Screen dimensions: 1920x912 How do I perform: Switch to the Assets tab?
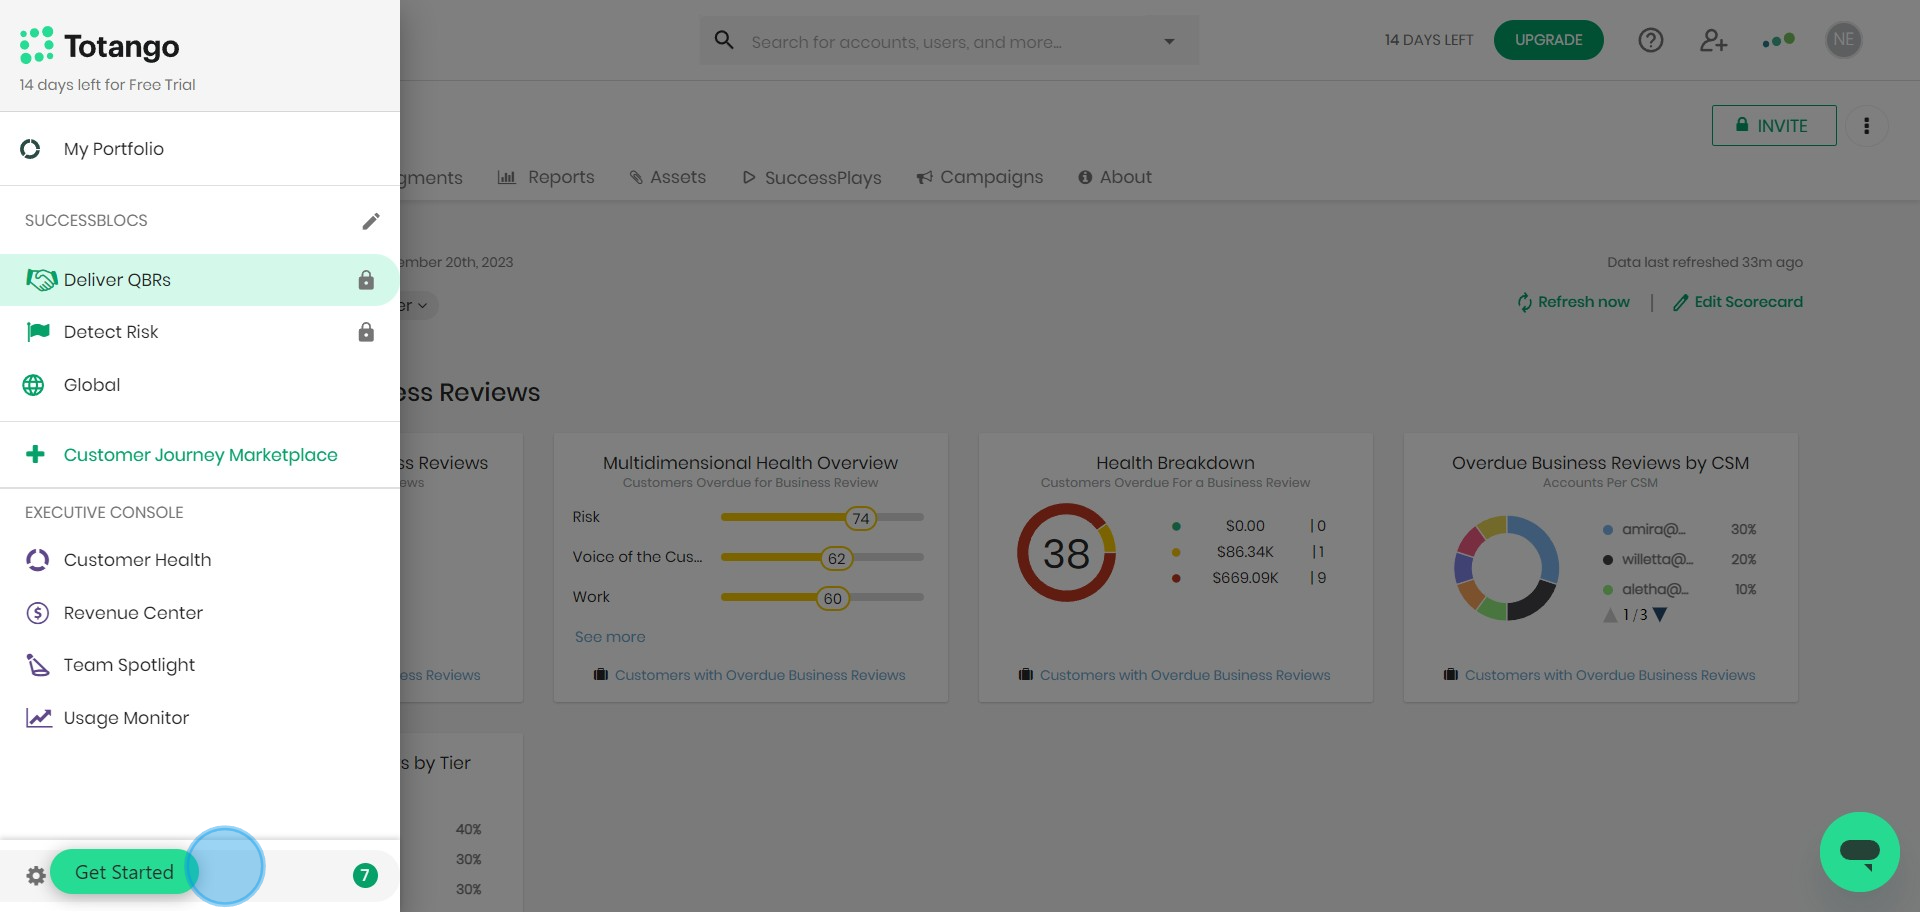667,177
